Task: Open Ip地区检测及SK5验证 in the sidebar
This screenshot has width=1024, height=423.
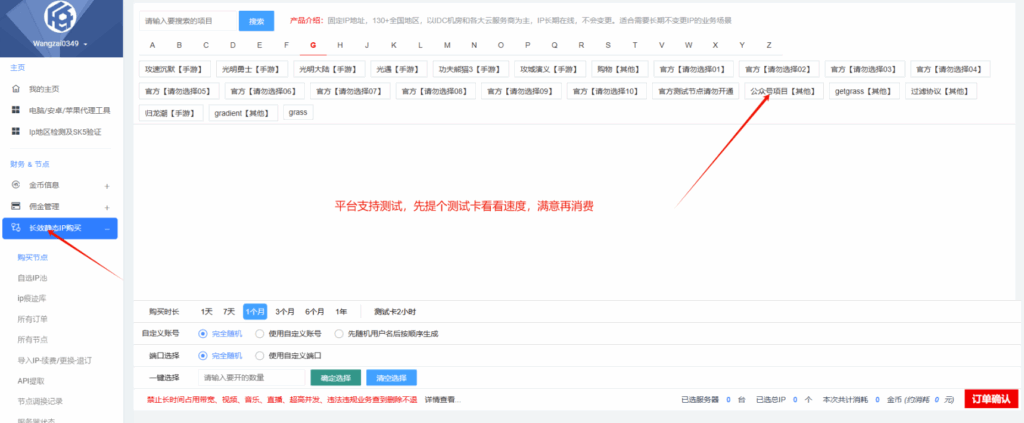Action: coord(56,132)
